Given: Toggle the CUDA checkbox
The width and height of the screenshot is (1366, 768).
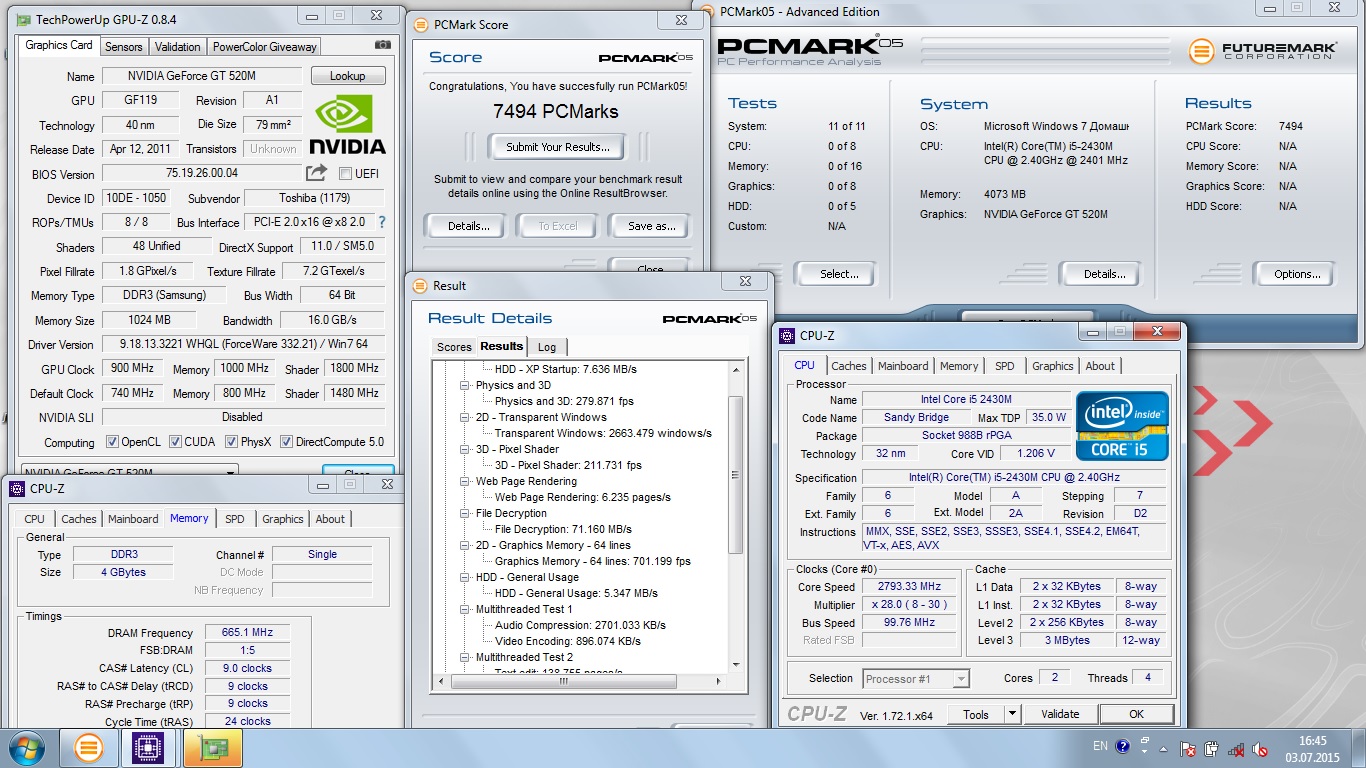Looking at the screenshot, I should tap(175, 441).
